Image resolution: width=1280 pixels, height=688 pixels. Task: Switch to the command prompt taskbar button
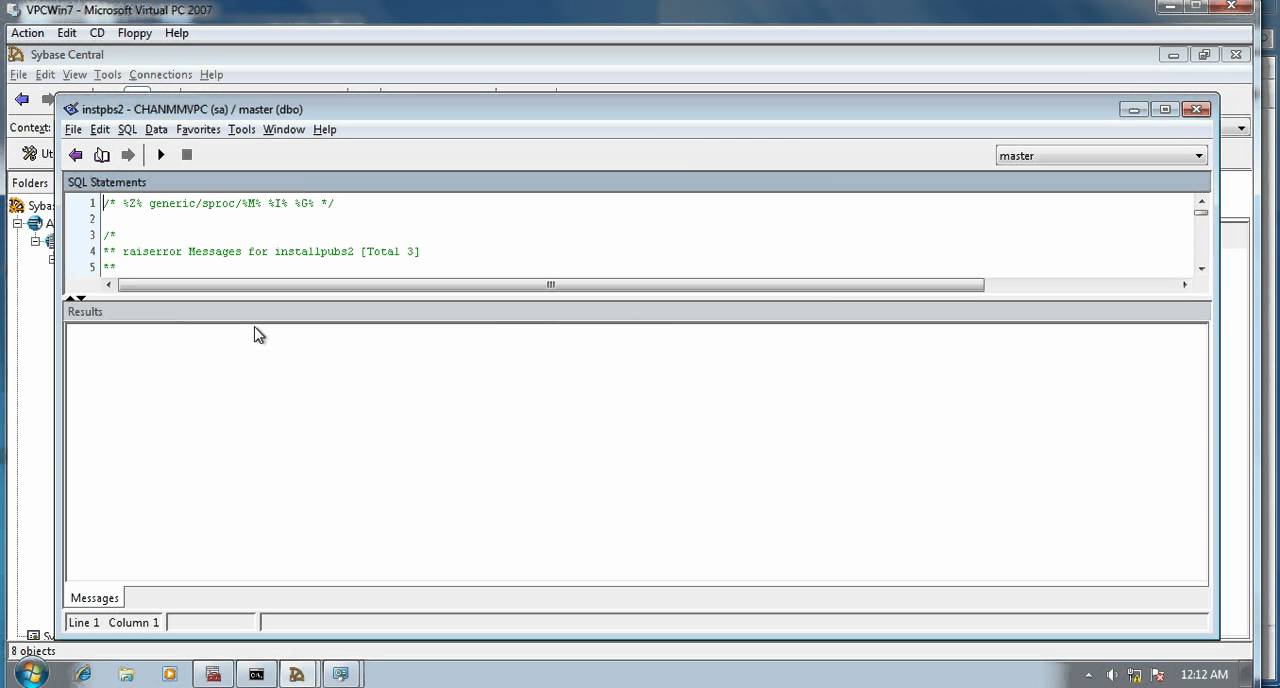257,674
